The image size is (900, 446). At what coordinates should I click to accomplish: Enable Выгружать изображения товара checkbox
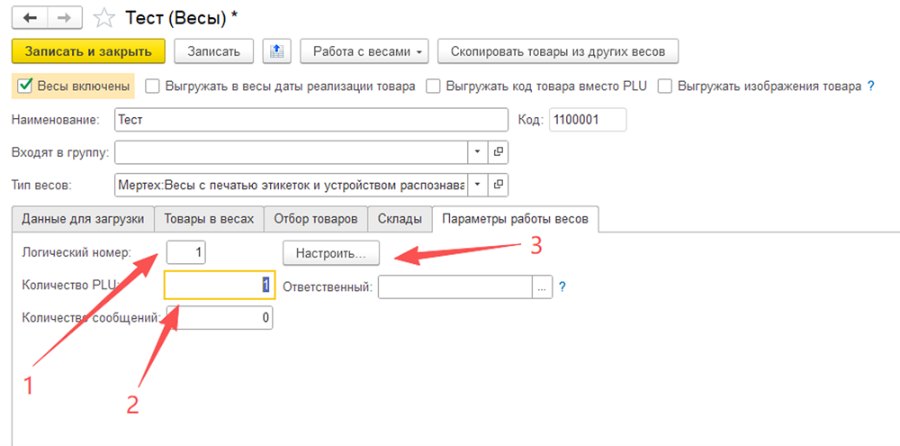[665, 86]
